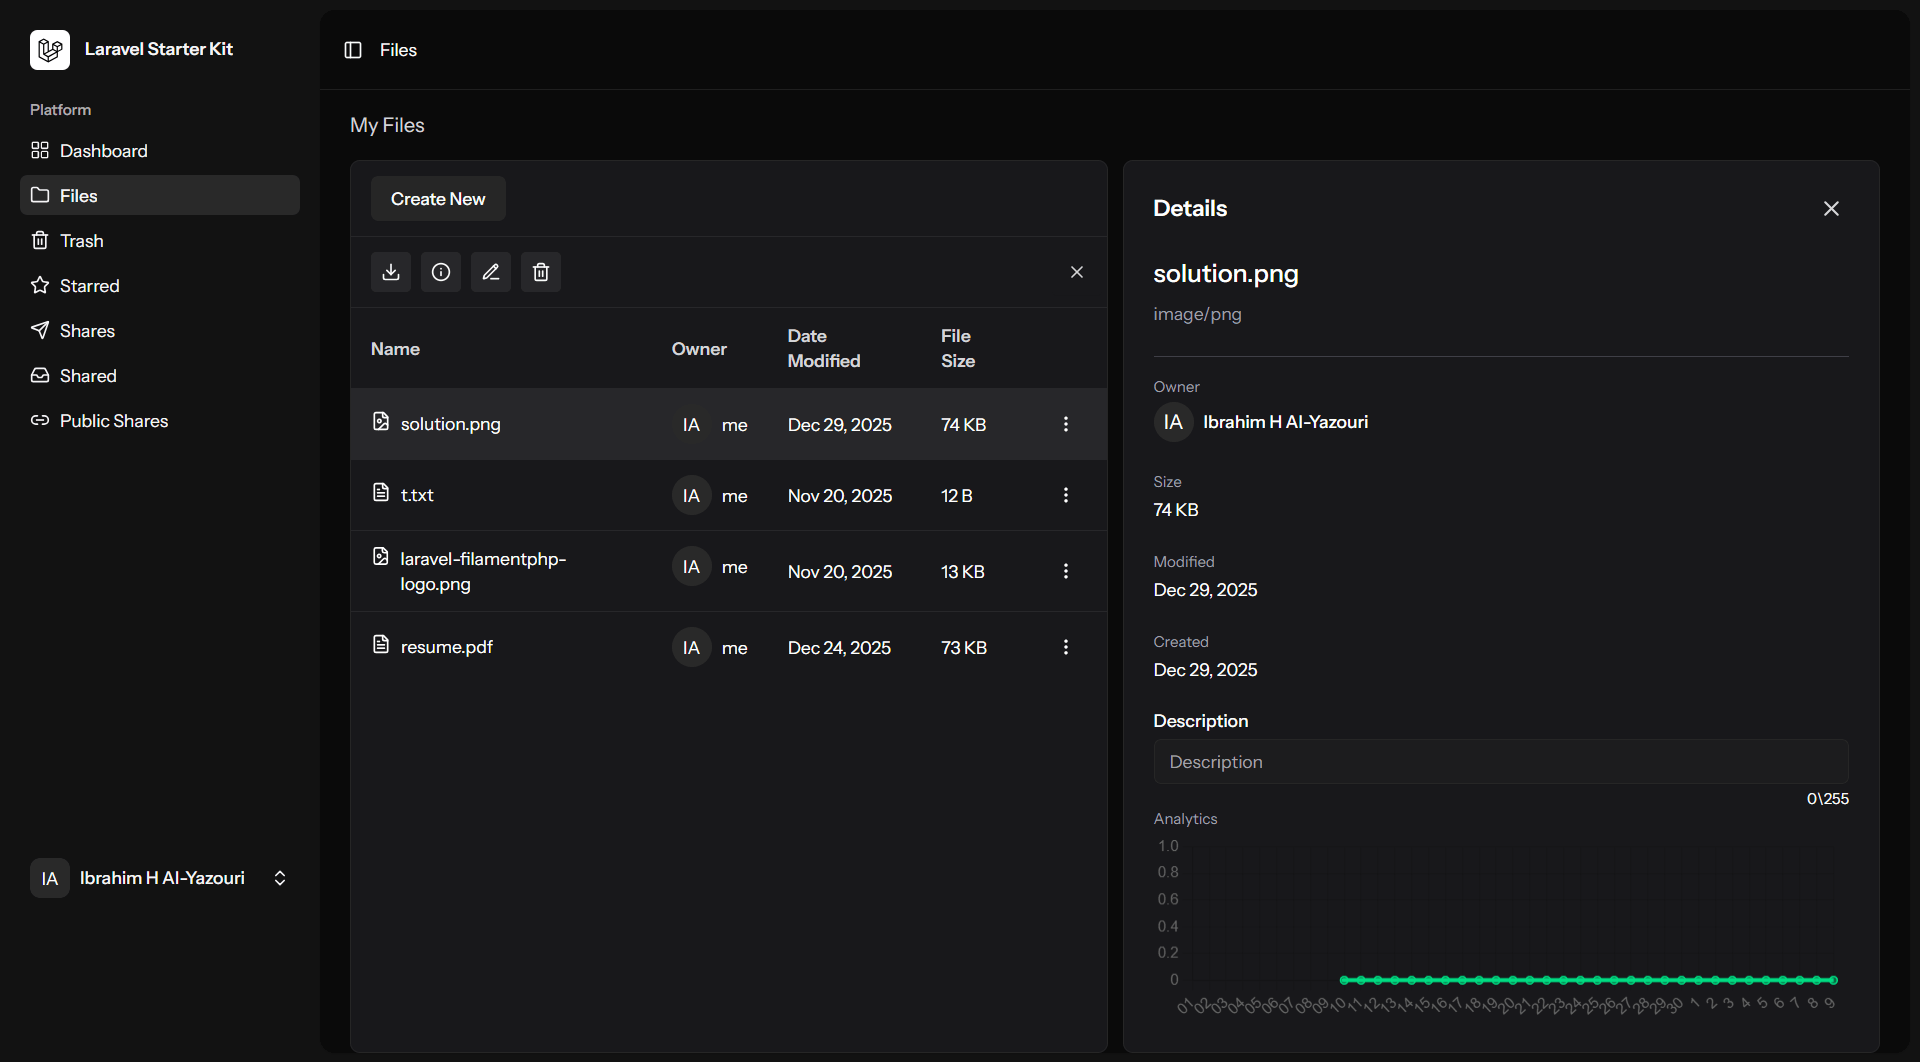Click the Files folder icon in sidebar

(40, 195)
